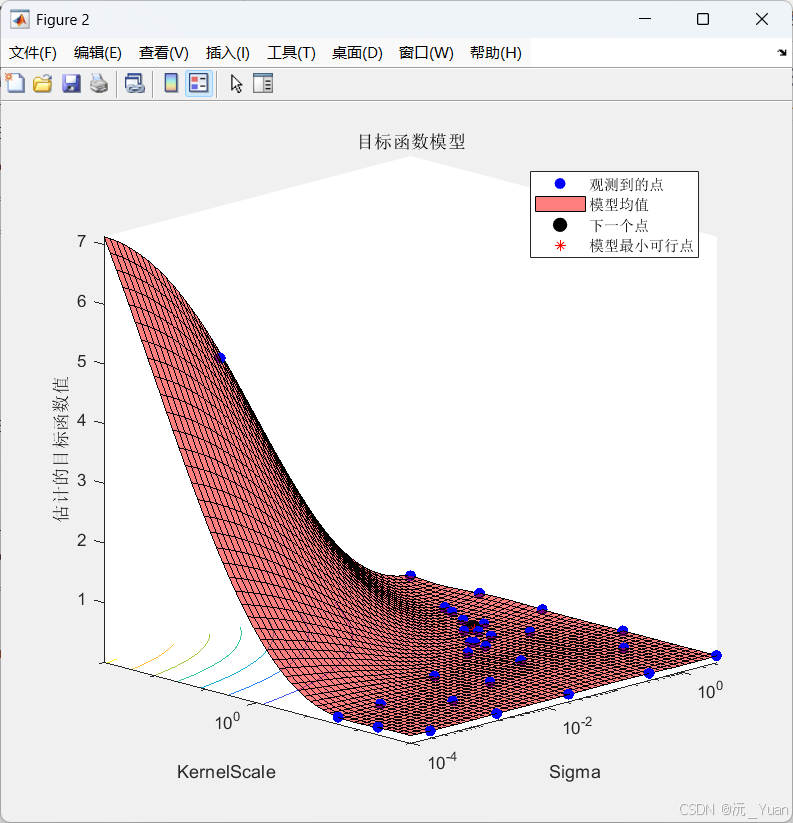Click the Sigma axis label
793x823 pixels.
[x=575, y=772]
